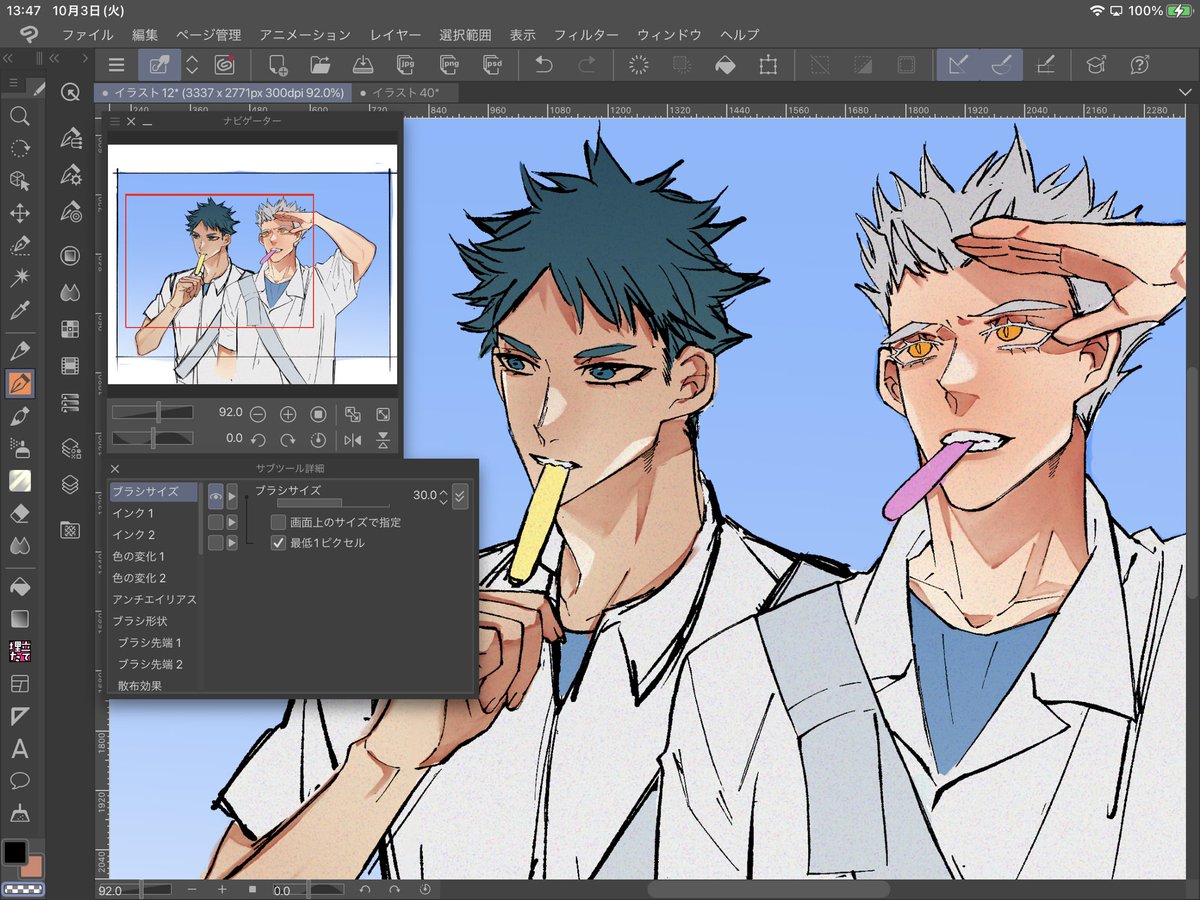This screenshot has height=900, width=1200.
Task: Open 編集 menu
Action: click(145, 34)
